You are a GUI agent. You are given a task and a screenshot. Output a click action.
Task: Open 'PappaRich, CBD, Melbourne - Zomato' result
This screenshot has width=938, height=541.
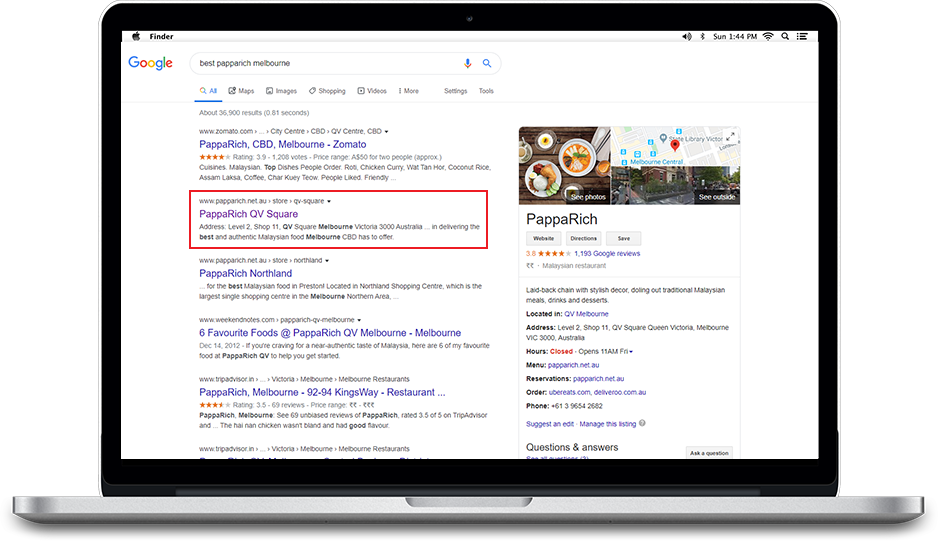tap(282, 144)
